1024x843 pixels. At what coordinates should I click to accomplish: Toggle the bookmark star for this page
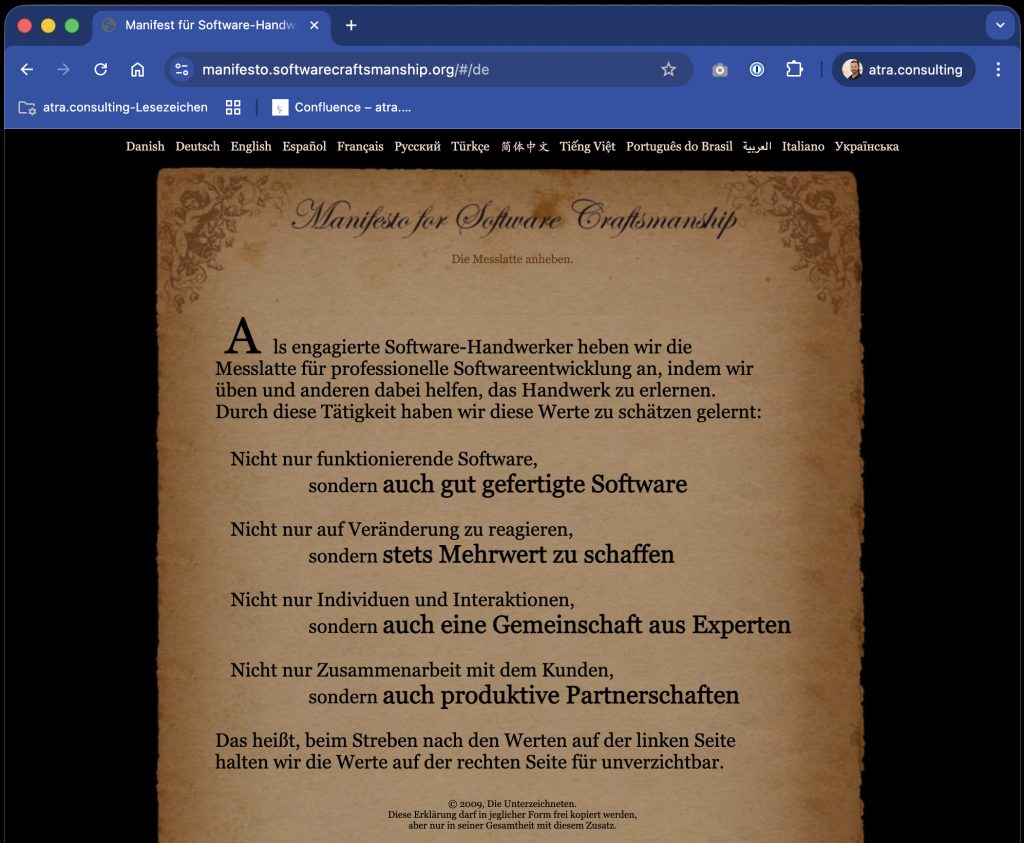pos(667,69)
